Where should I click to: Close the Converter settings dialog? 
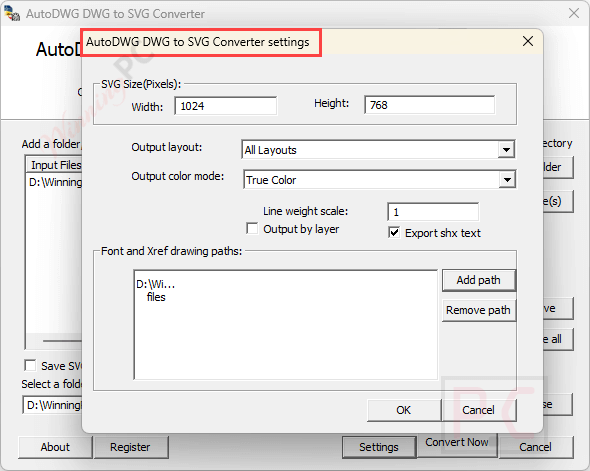528,41
